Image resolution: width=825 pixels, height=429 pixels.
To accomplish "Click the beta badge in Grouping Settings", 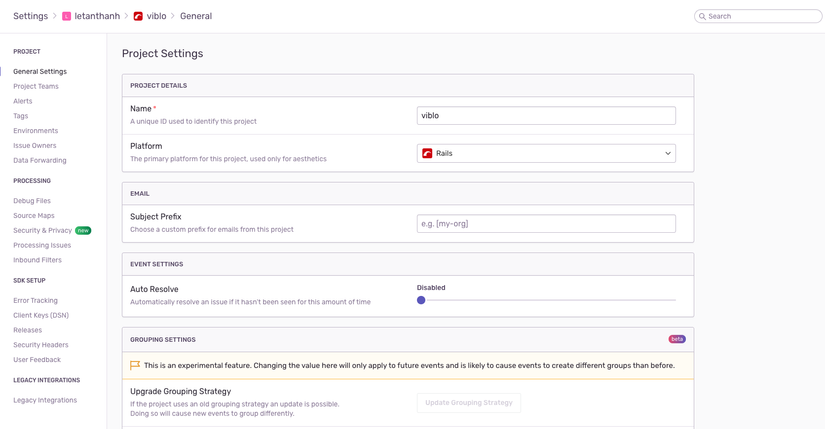I will pyautogui.click(x=677, y=339).
